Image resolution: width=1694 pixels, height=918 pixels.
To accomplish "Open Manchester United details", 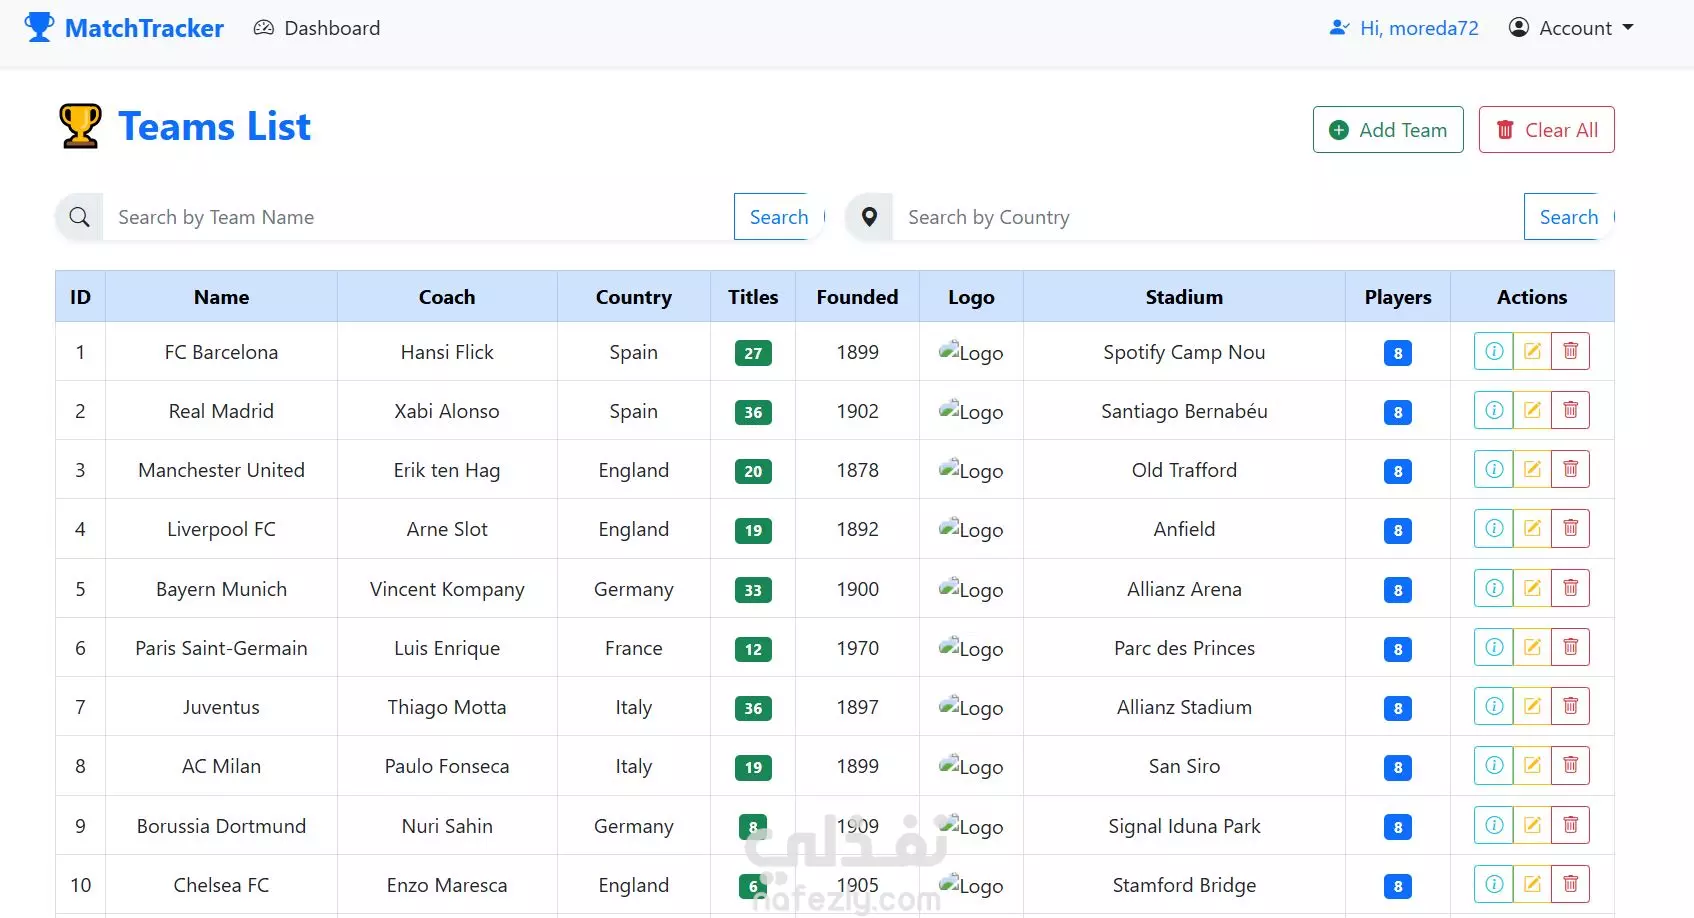I will (1494, 469).
